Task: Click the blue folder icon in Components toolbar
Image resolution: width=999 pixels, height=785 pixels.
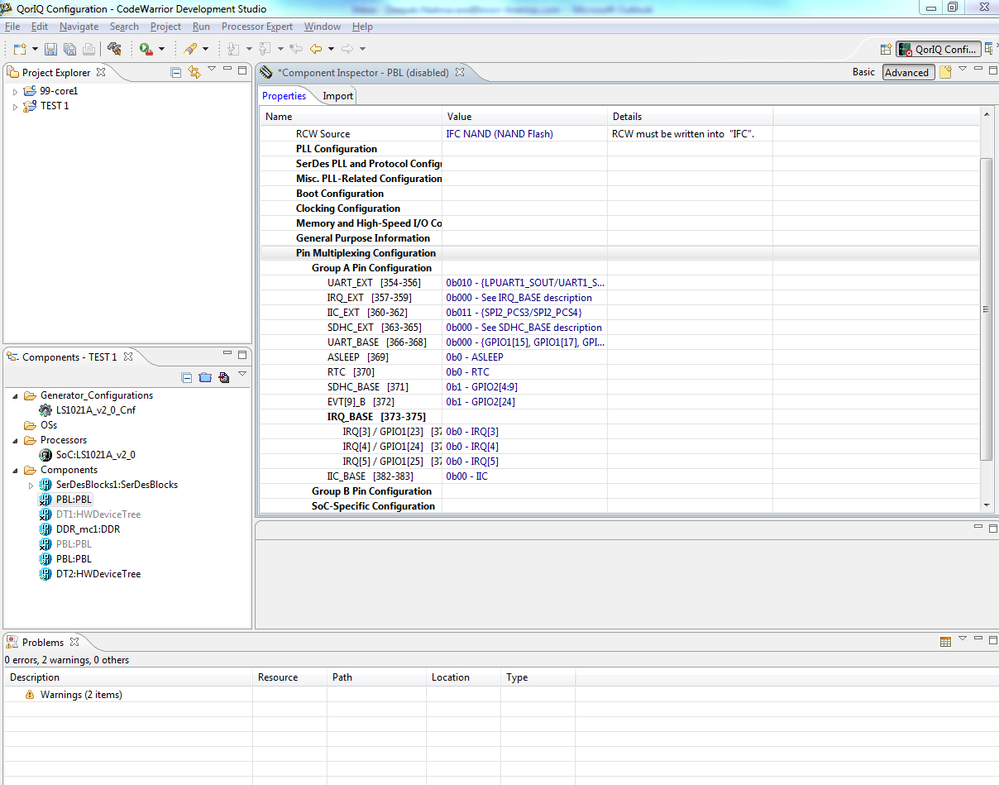Action: coord(205,377)
